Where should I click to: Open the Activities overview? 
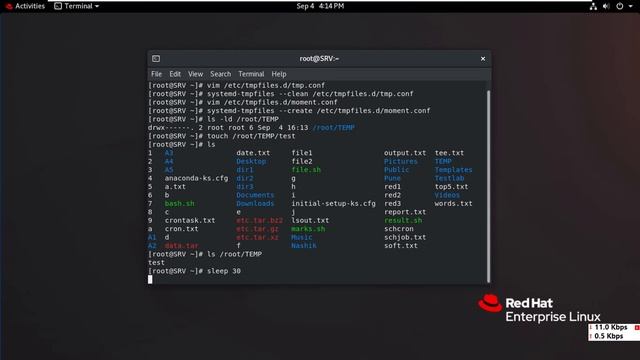point(25,6)
